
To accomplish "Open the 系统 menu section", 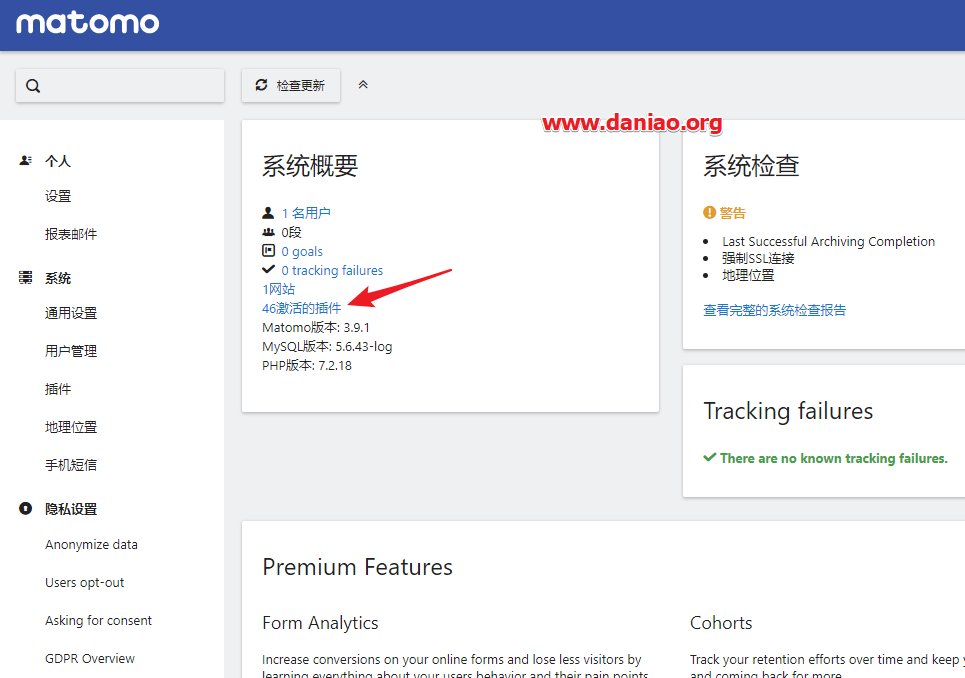I will pyautogui.click(x=58, y=278).
